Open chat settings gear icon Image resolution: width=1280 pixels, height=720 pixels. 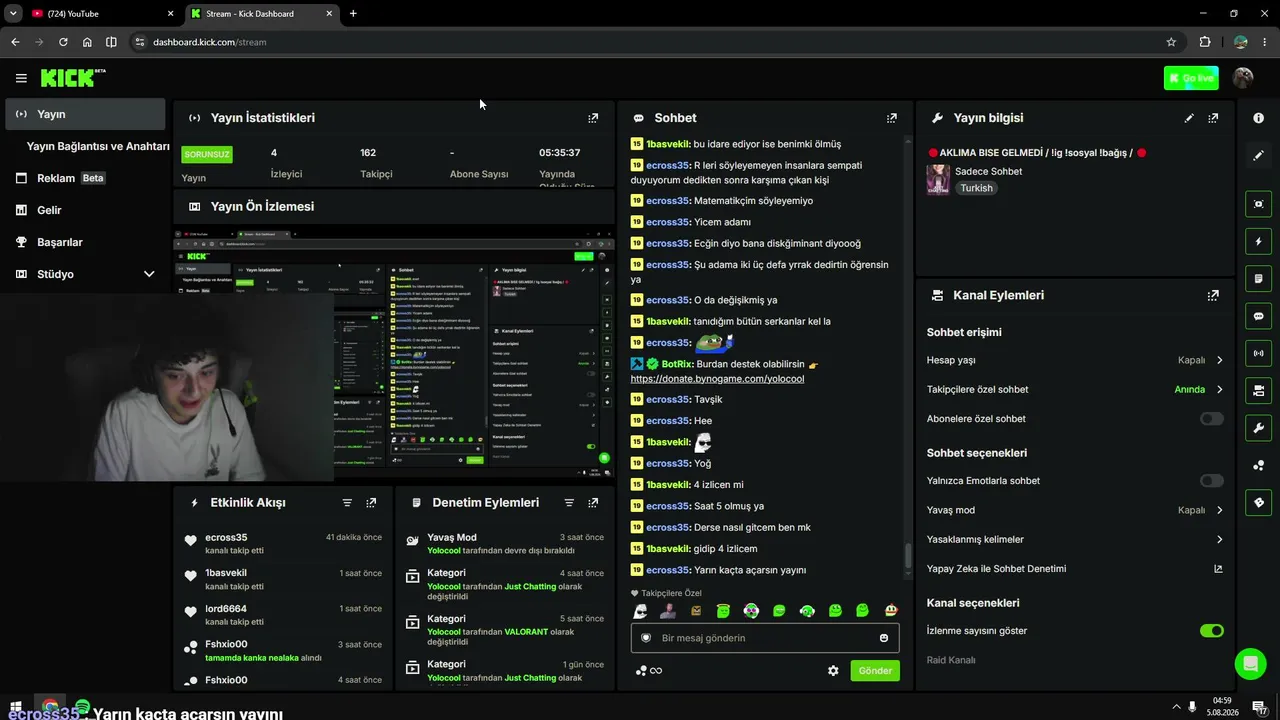coord(833,671)
